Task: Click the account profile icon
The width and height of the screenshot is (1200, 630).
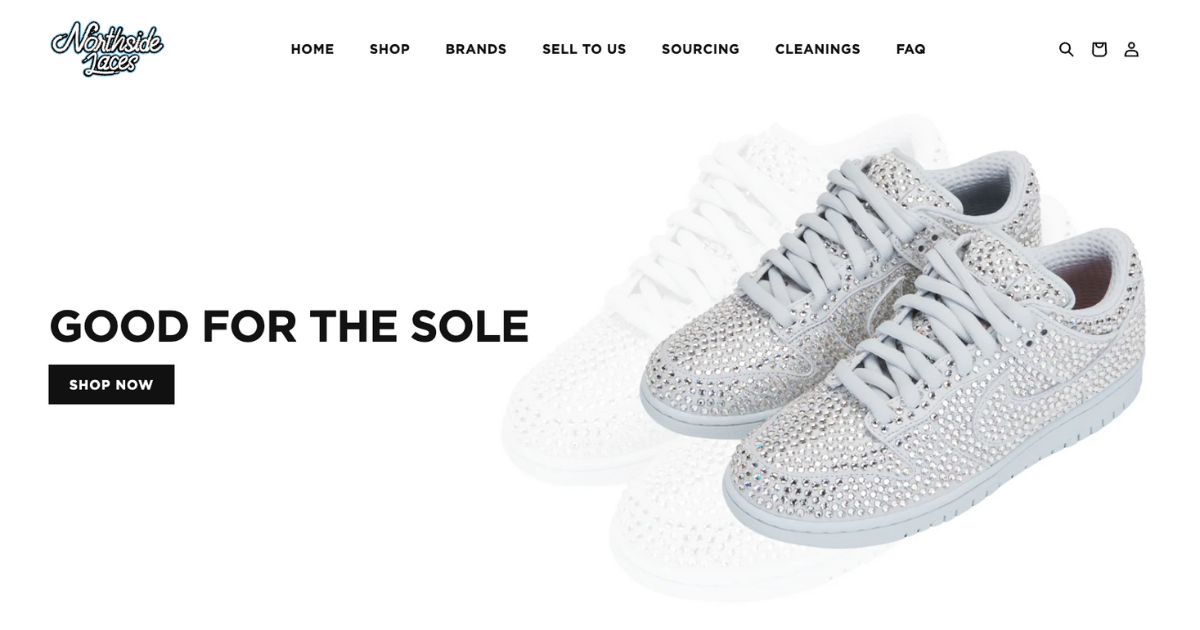Action: [1131, 49]
